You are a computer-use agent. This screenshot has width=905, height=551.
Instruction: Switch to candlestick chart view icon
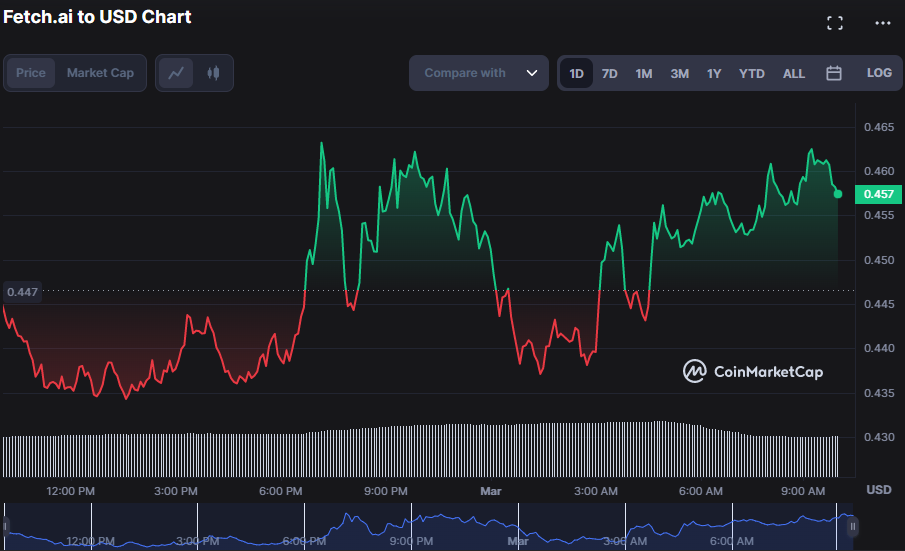212,73
